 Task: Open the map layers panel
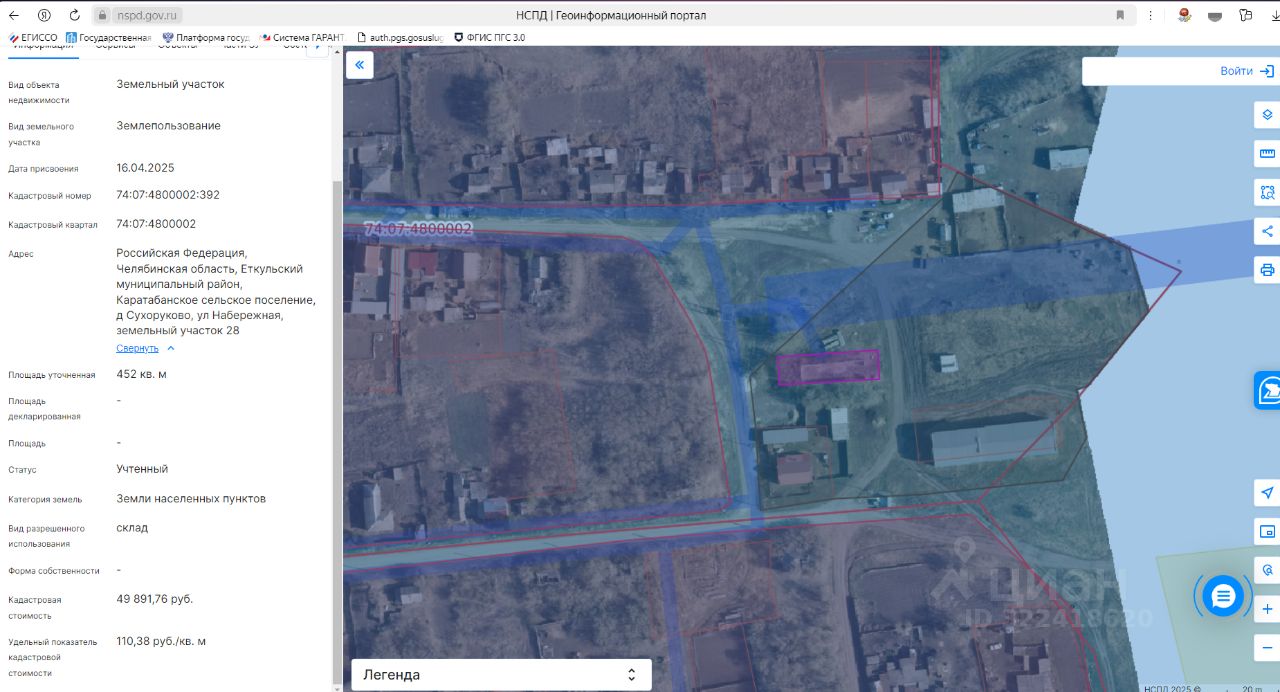pos(1267,115)
